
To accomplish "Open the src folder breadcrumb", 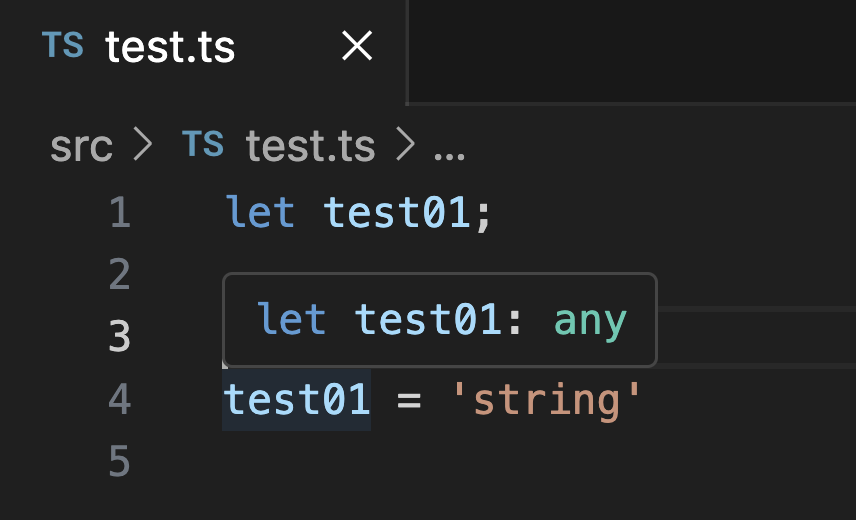I will 81,147.
